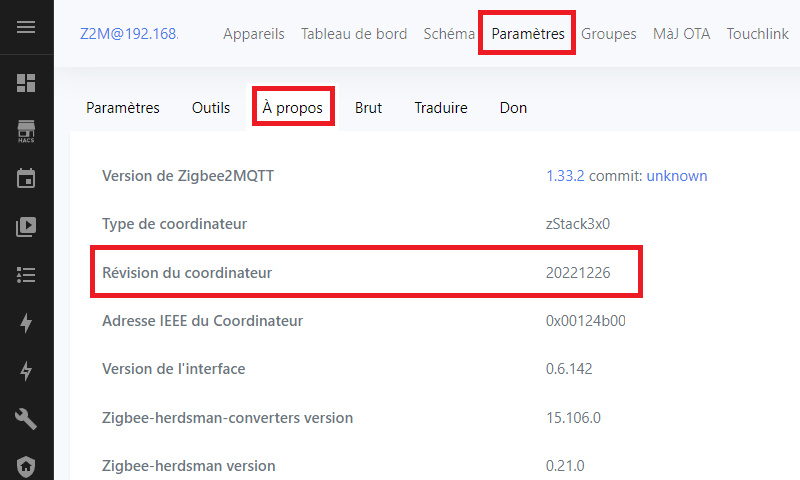Click the upper lightning bolt sidebar icon

26,323
